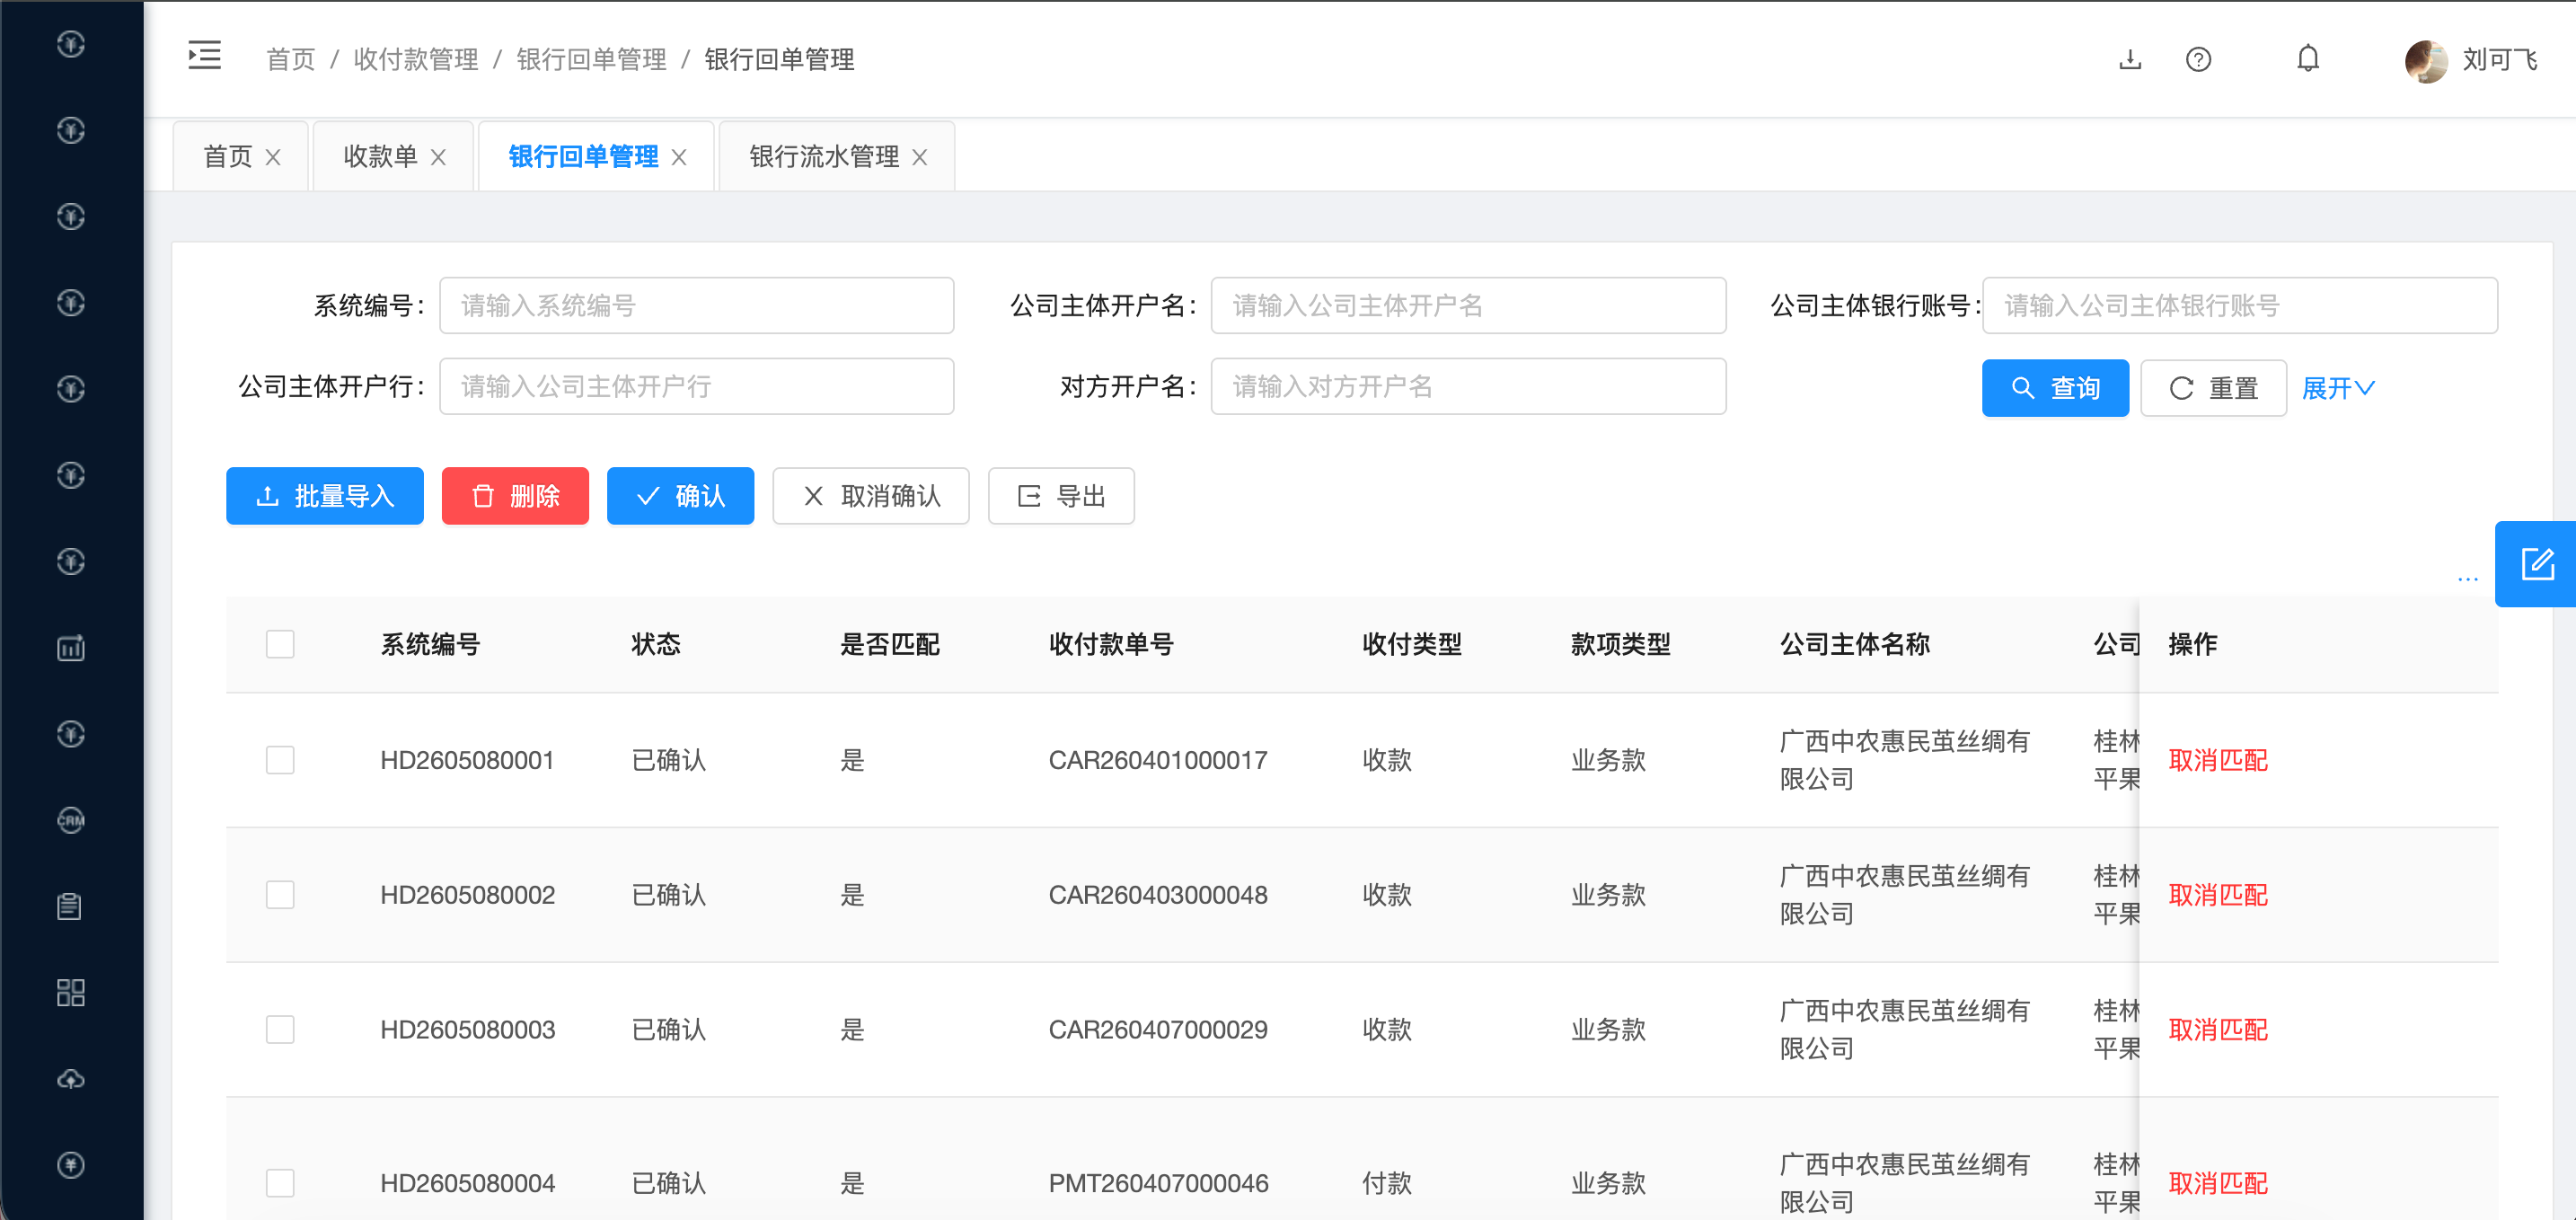Check the row HD2605080002 checkbox
The height and width of the screenshot is (1220, 2576).
[x=280, y=895]
